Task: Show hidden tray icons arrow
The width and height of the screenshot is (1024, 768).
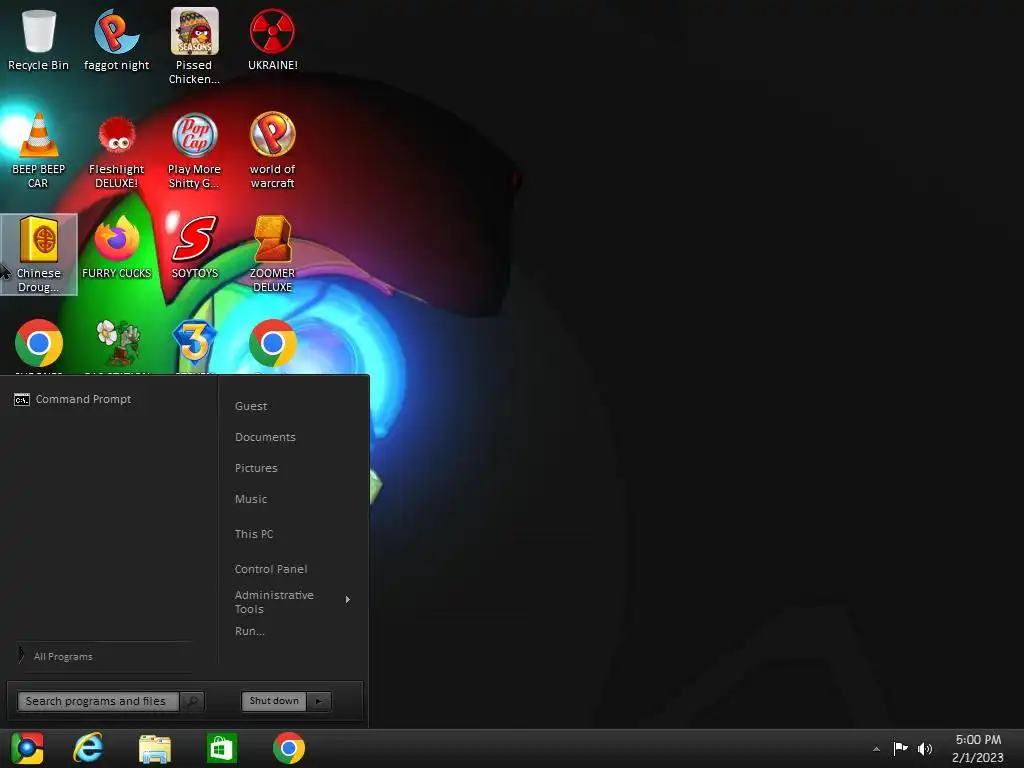Action: [876, 749]
